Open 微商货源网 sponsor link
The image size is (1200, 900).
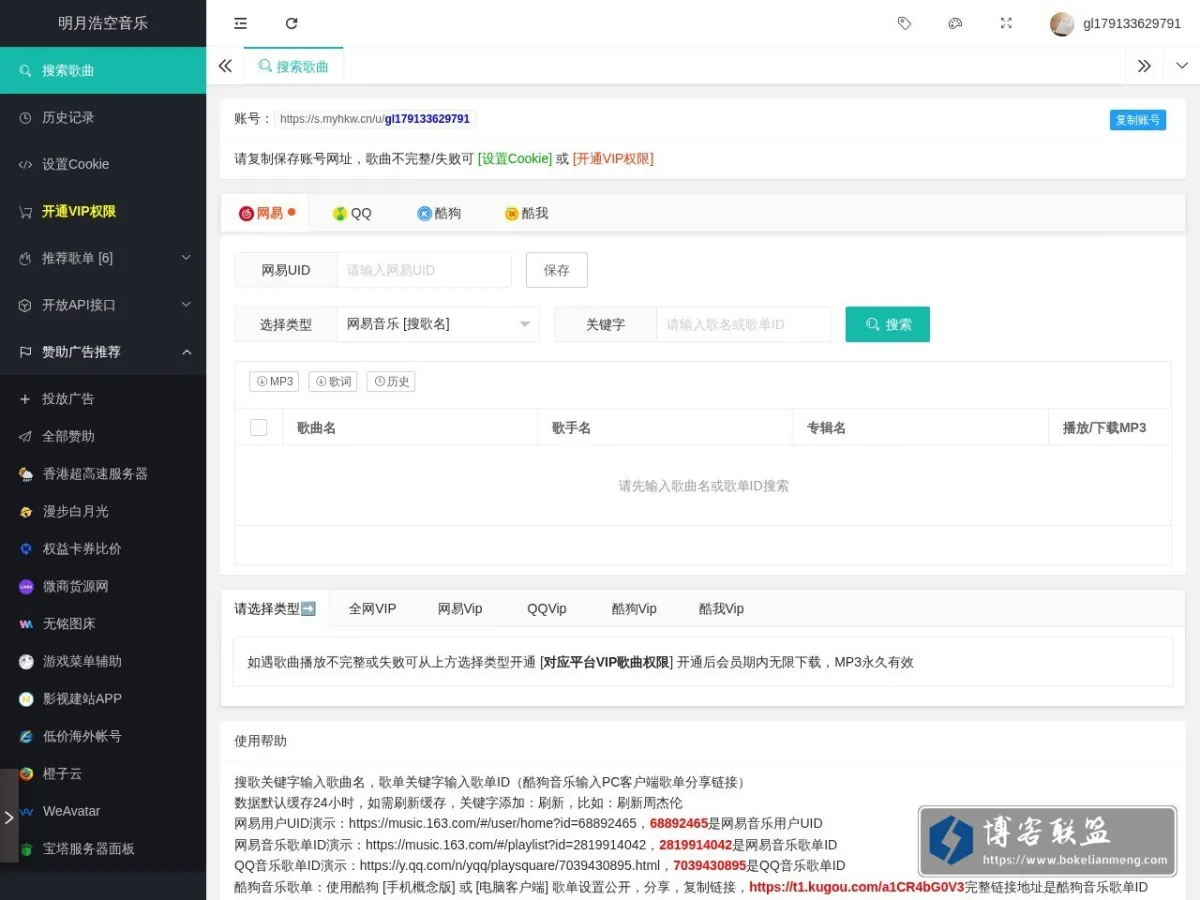pyautogui.click(x=103, y=586)
